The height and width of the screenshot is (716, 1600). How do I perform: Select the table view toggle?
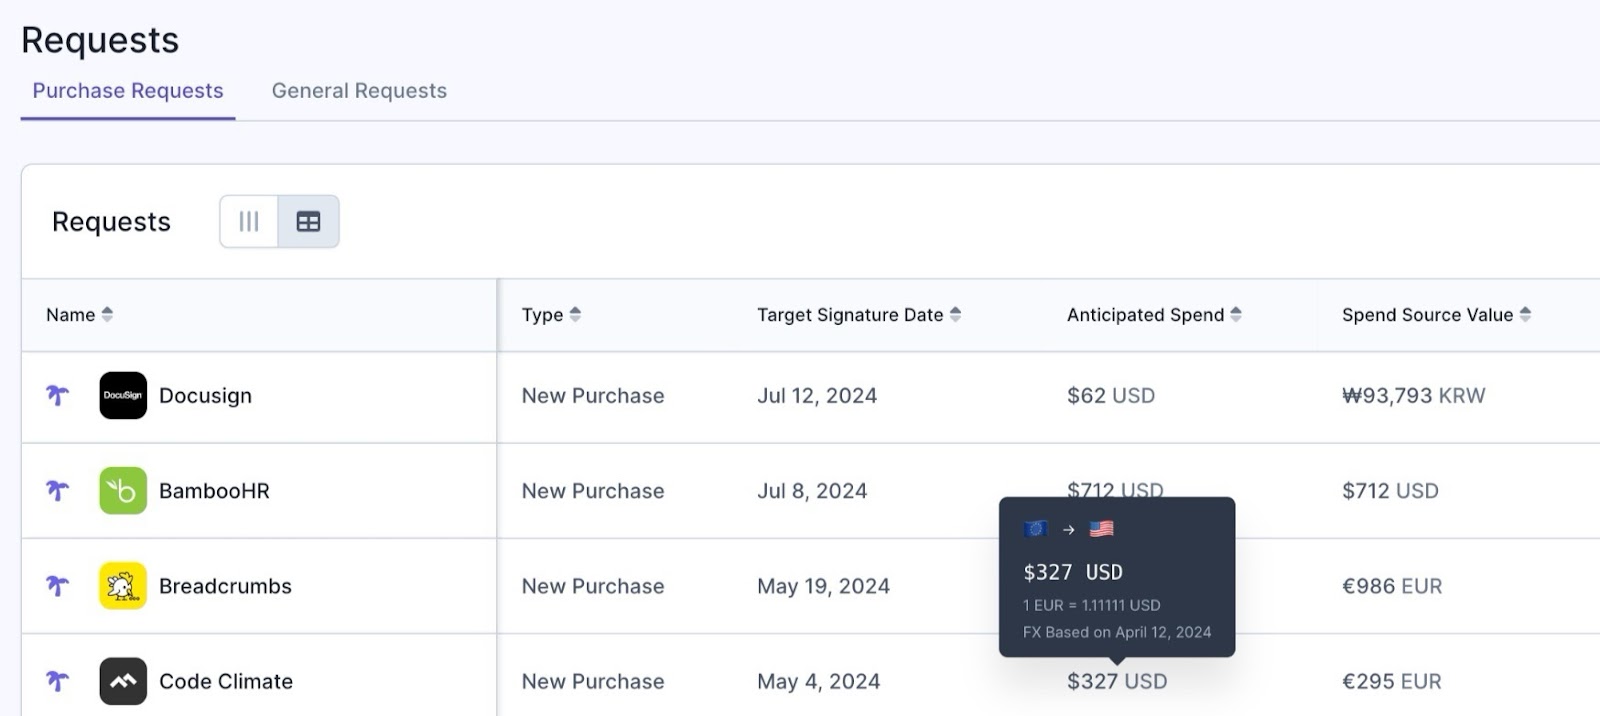pos(308,221)
